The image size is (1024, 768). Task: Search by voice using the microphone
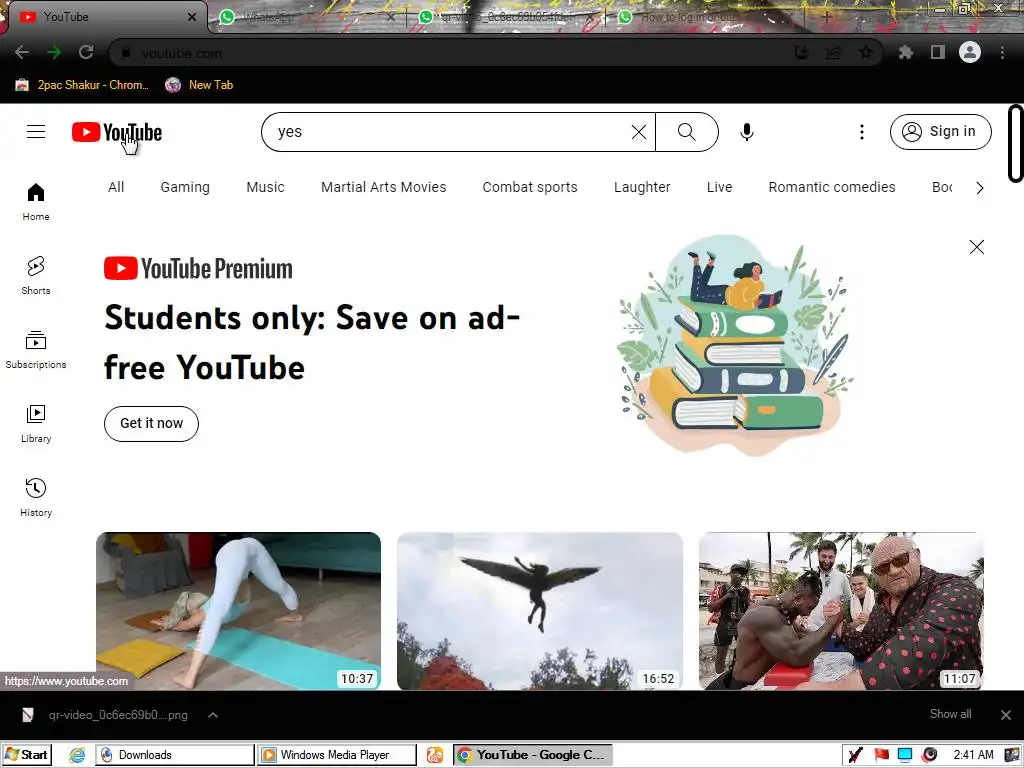point(746,132)
